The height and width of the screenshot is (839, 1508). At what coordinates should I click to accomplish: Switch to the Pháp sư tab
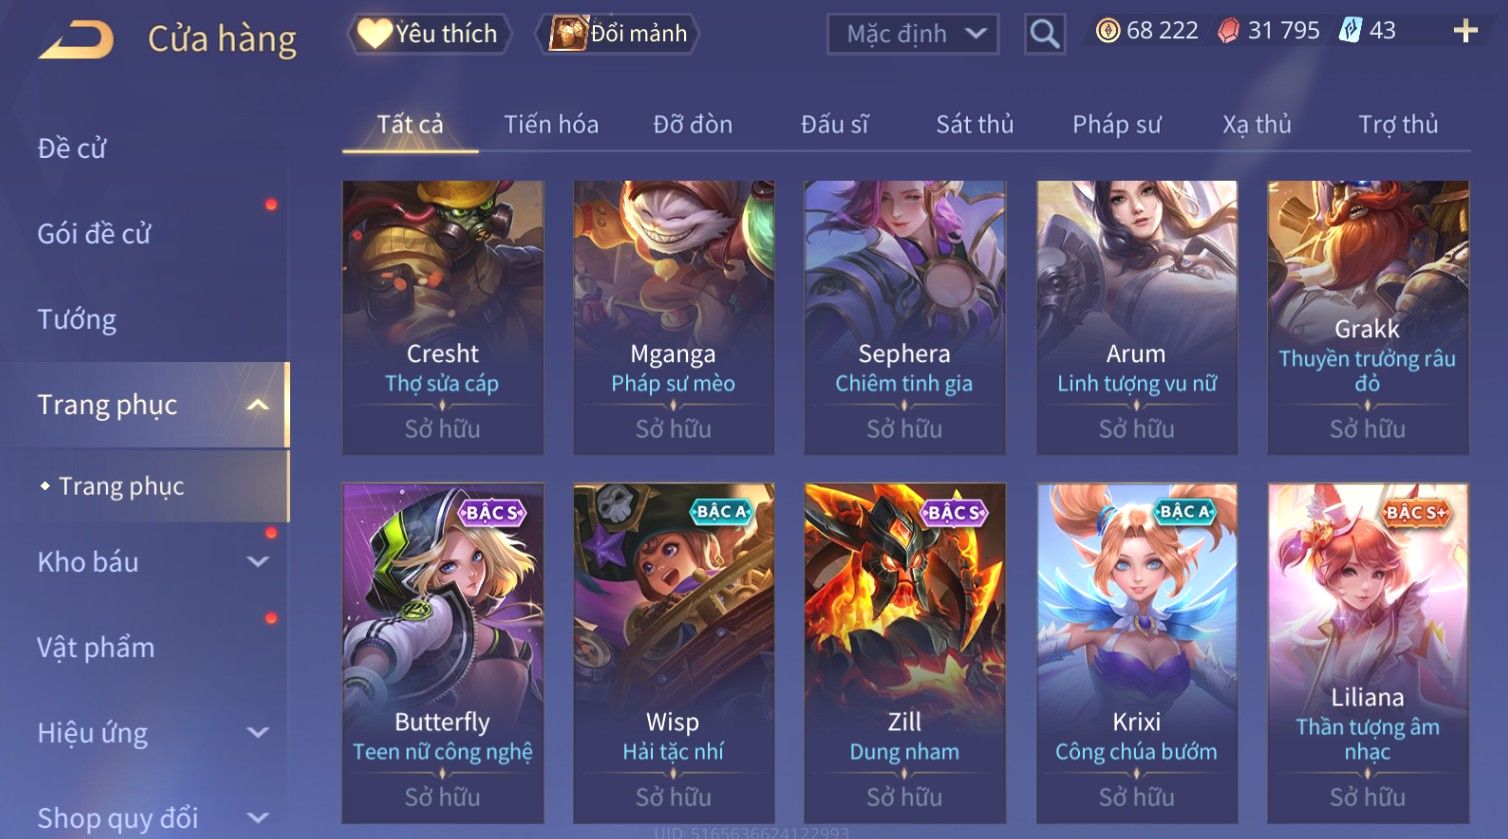click(1116, 124)
